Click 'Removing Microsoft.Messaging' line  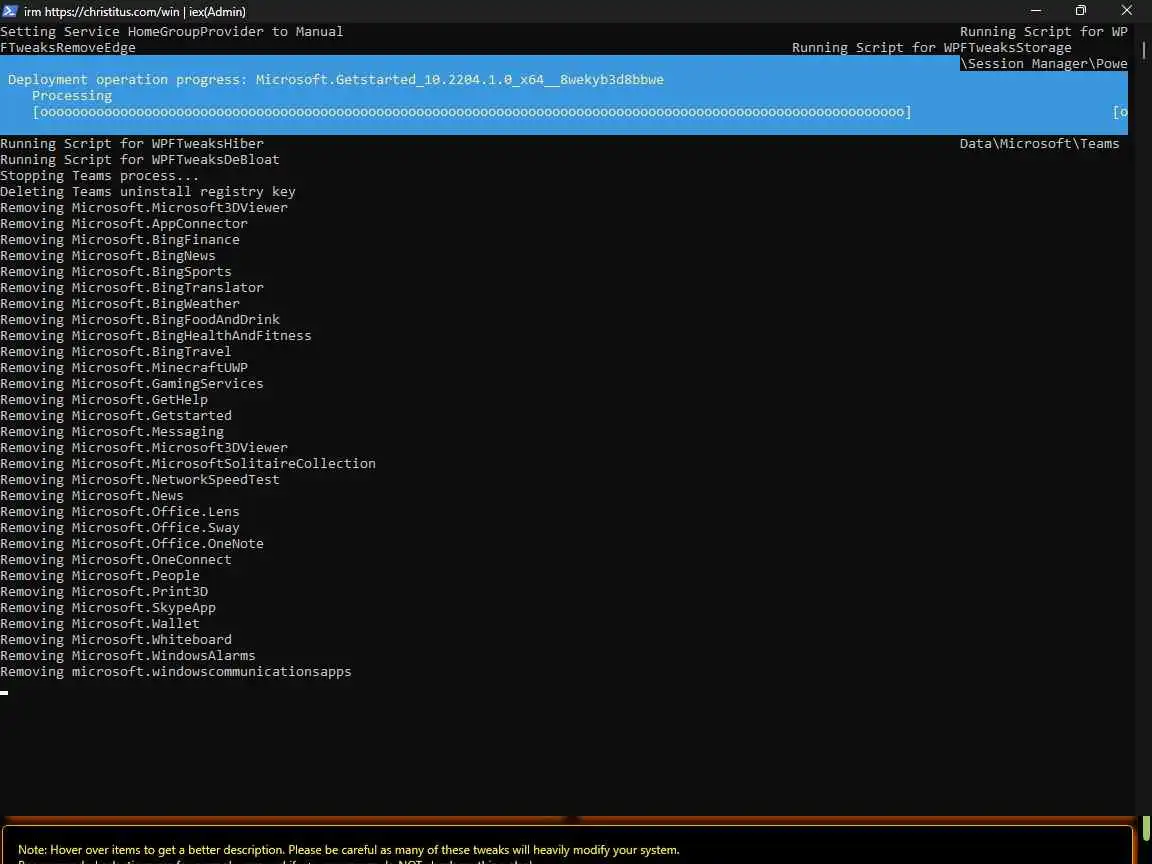[x=112, y=432]
